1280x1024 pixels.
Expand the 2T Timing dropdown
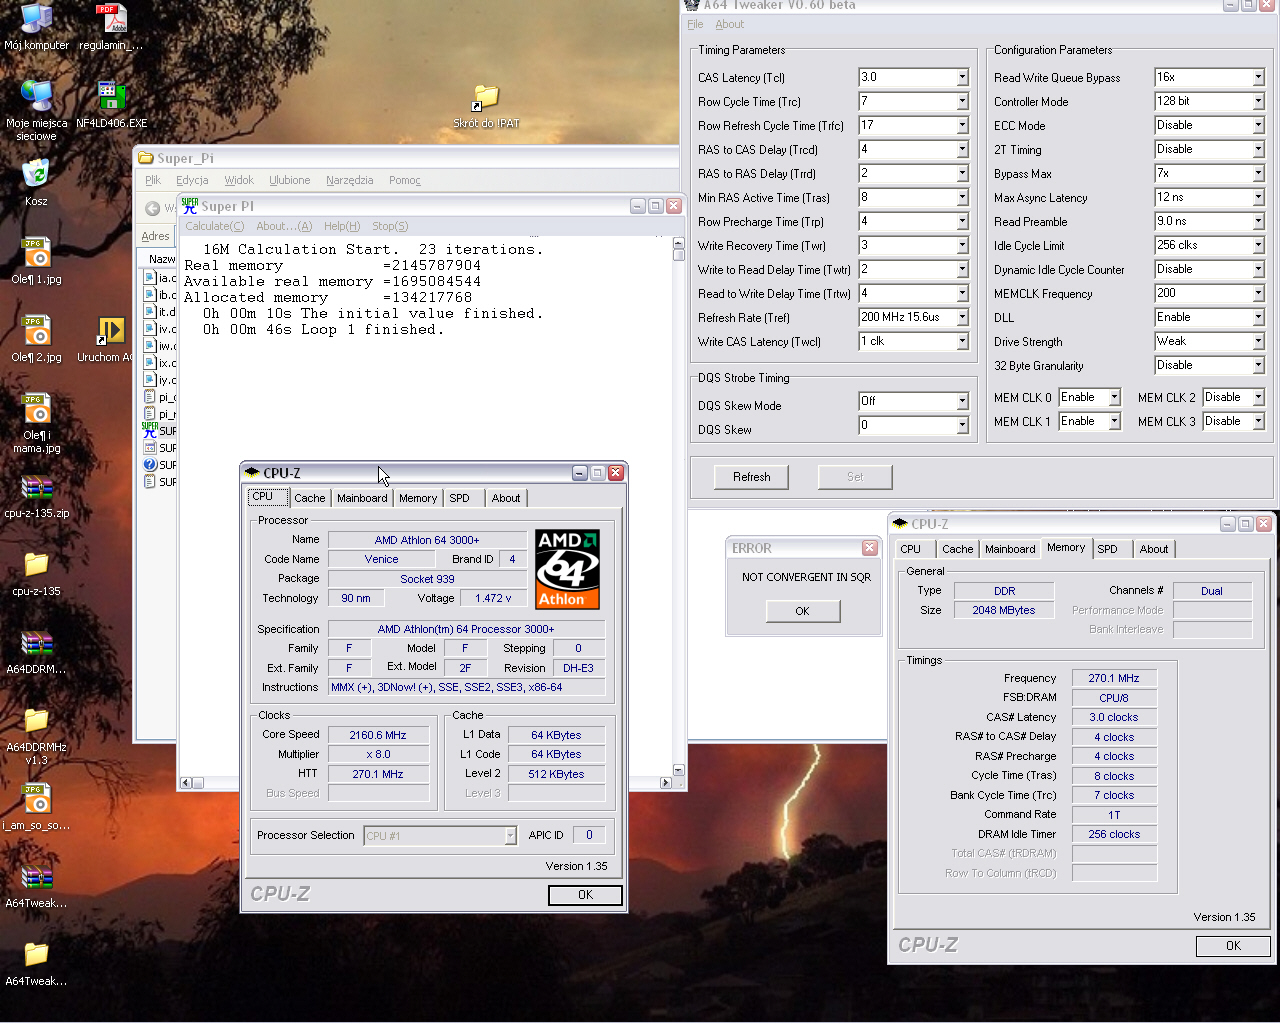click(1258, 149)
